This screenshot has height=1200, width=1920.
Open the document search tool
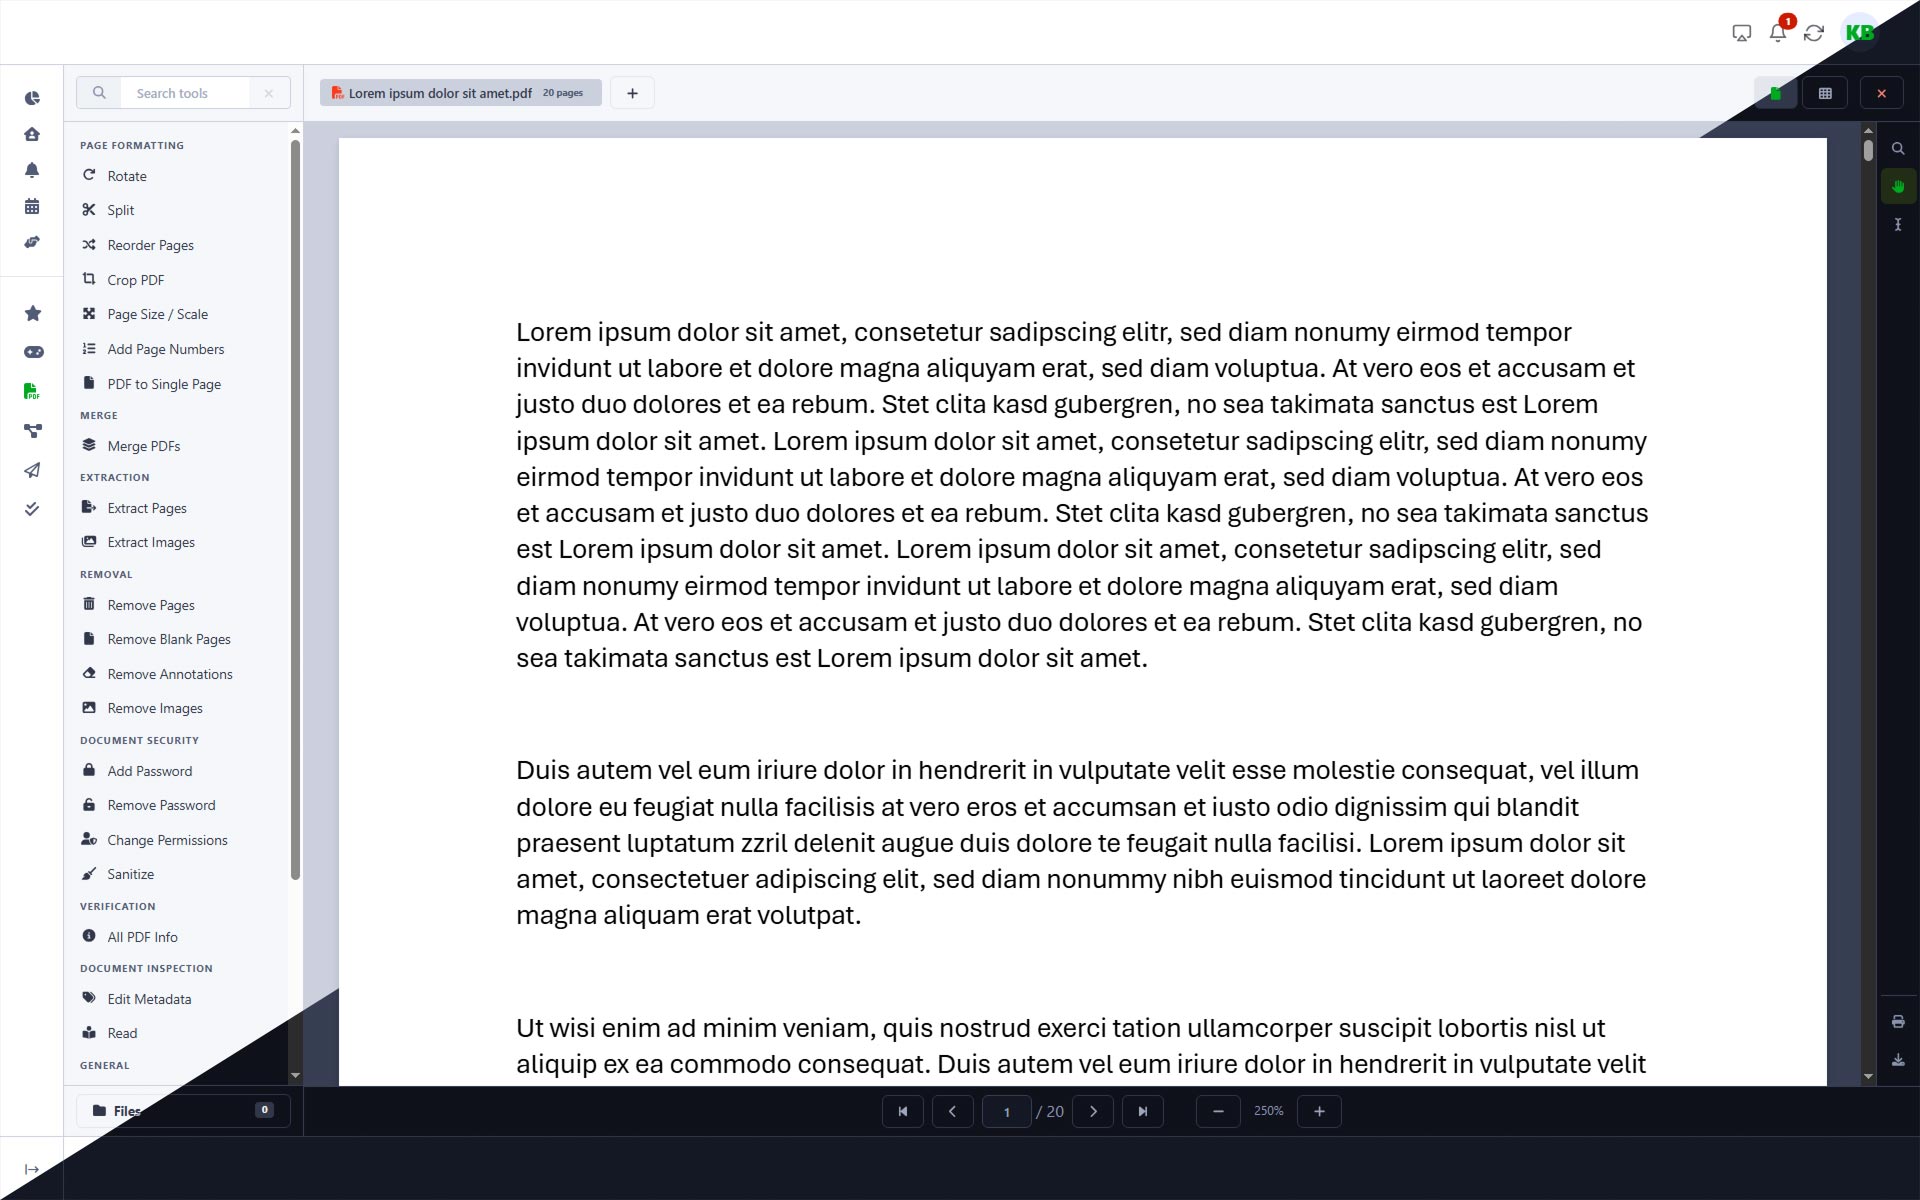pyautogui.click(x=1898, y=148)
